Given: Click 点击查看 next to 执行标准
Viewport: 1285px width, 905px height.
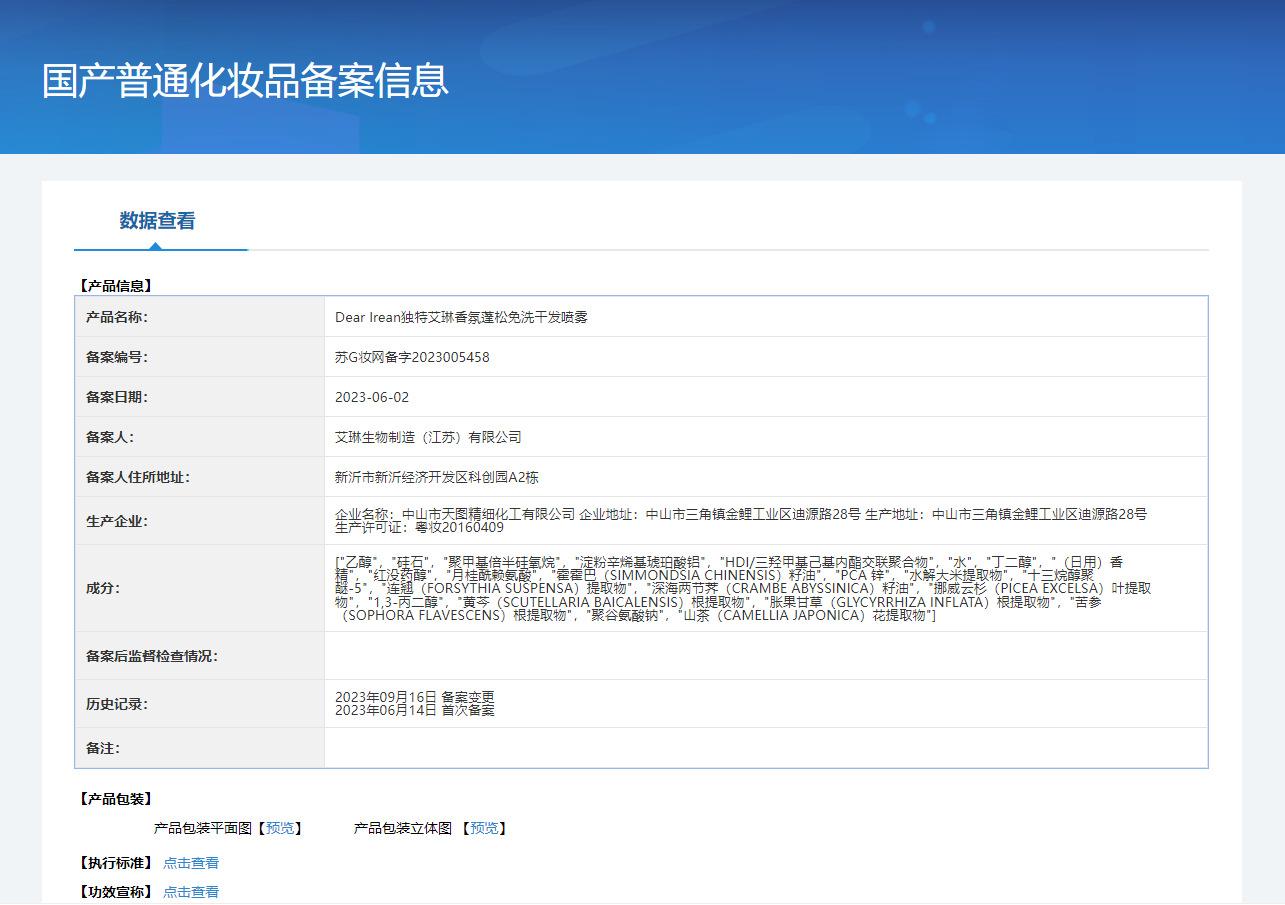Looking at the screenshot, I should coord(191,863).
